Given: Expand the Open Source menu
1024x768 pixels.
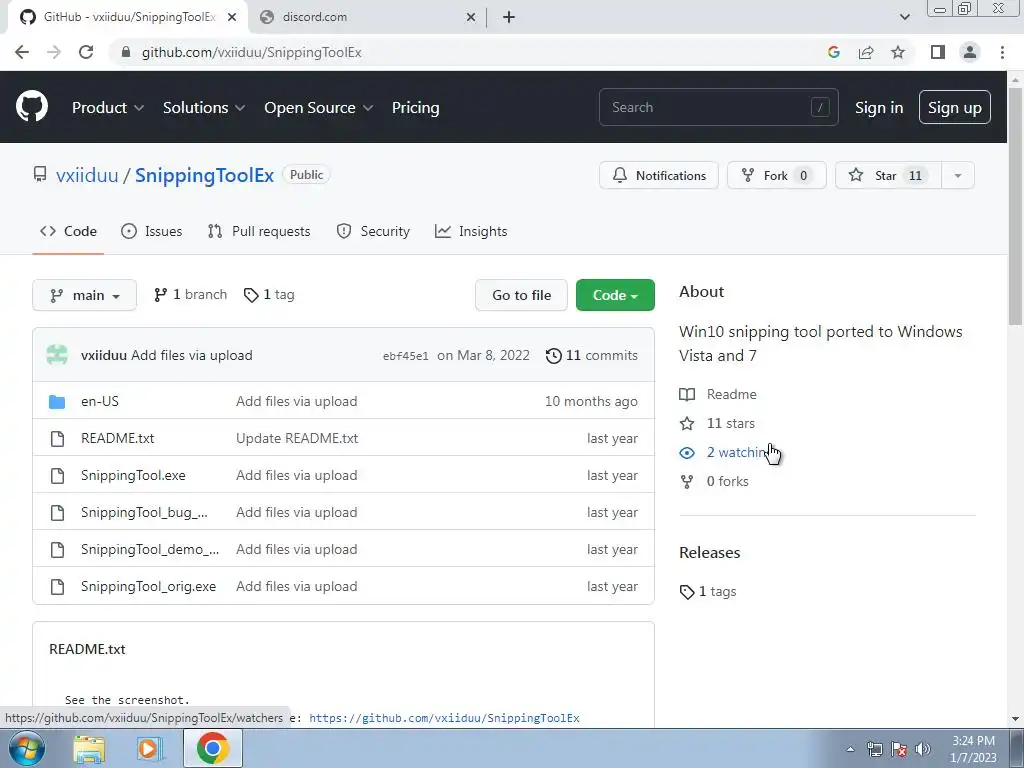Looking at the screenshot, I should click(x=319, y=108).
